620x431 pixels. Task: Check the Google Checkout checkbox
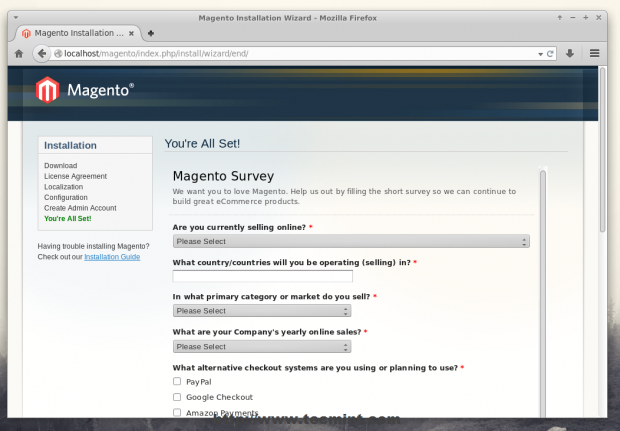[177, 397]
